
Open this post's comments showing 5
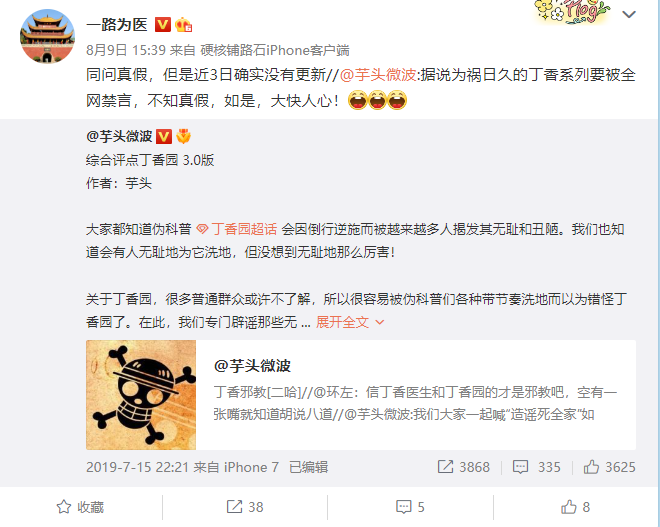410,507
